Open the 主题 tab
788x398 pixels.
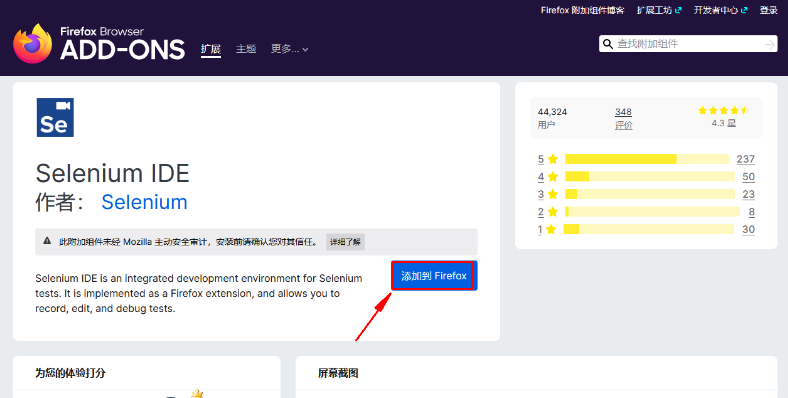point(246,49)
